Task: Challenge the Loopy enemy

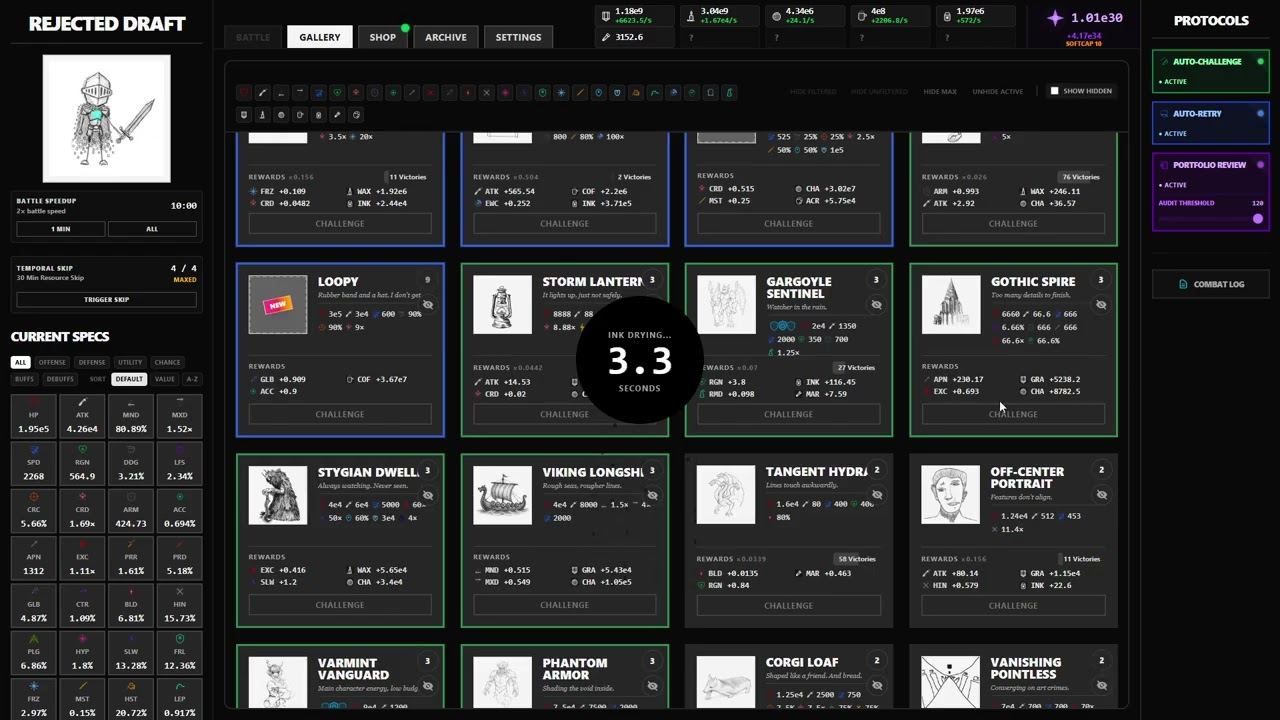Action: pos(340,414)
